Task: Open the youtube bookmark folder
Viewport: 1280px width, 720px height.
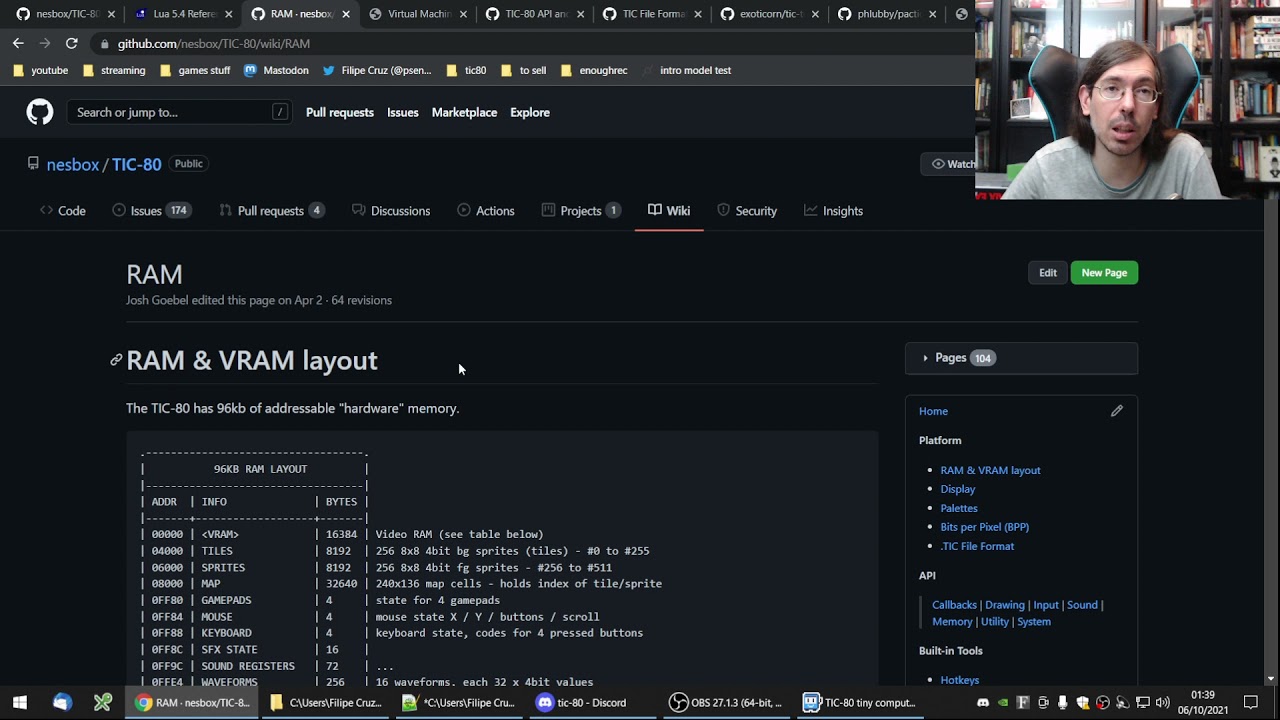Action: coord(41,70)
